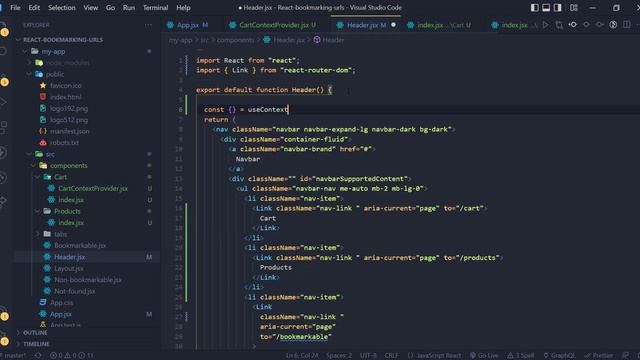Click the Open Changes icon next to Run
The height and width of the screenshot is (360, 640).
pos(559,25)
